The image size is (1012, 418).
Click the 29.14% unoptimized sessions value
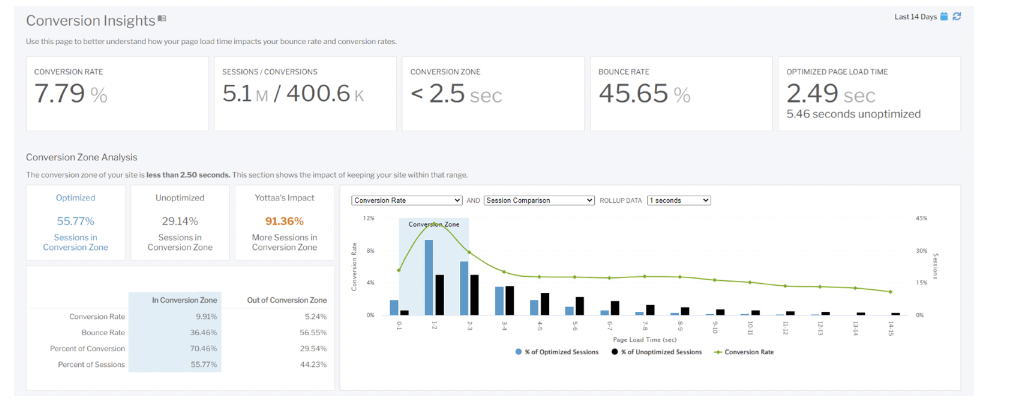click(x=180, y=221)
